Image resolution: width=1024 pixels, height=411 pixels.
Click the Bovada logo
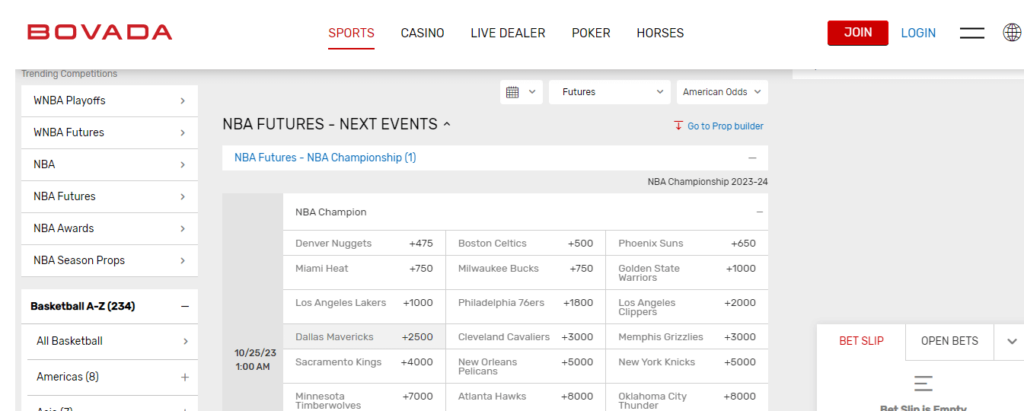pos(100,32)
